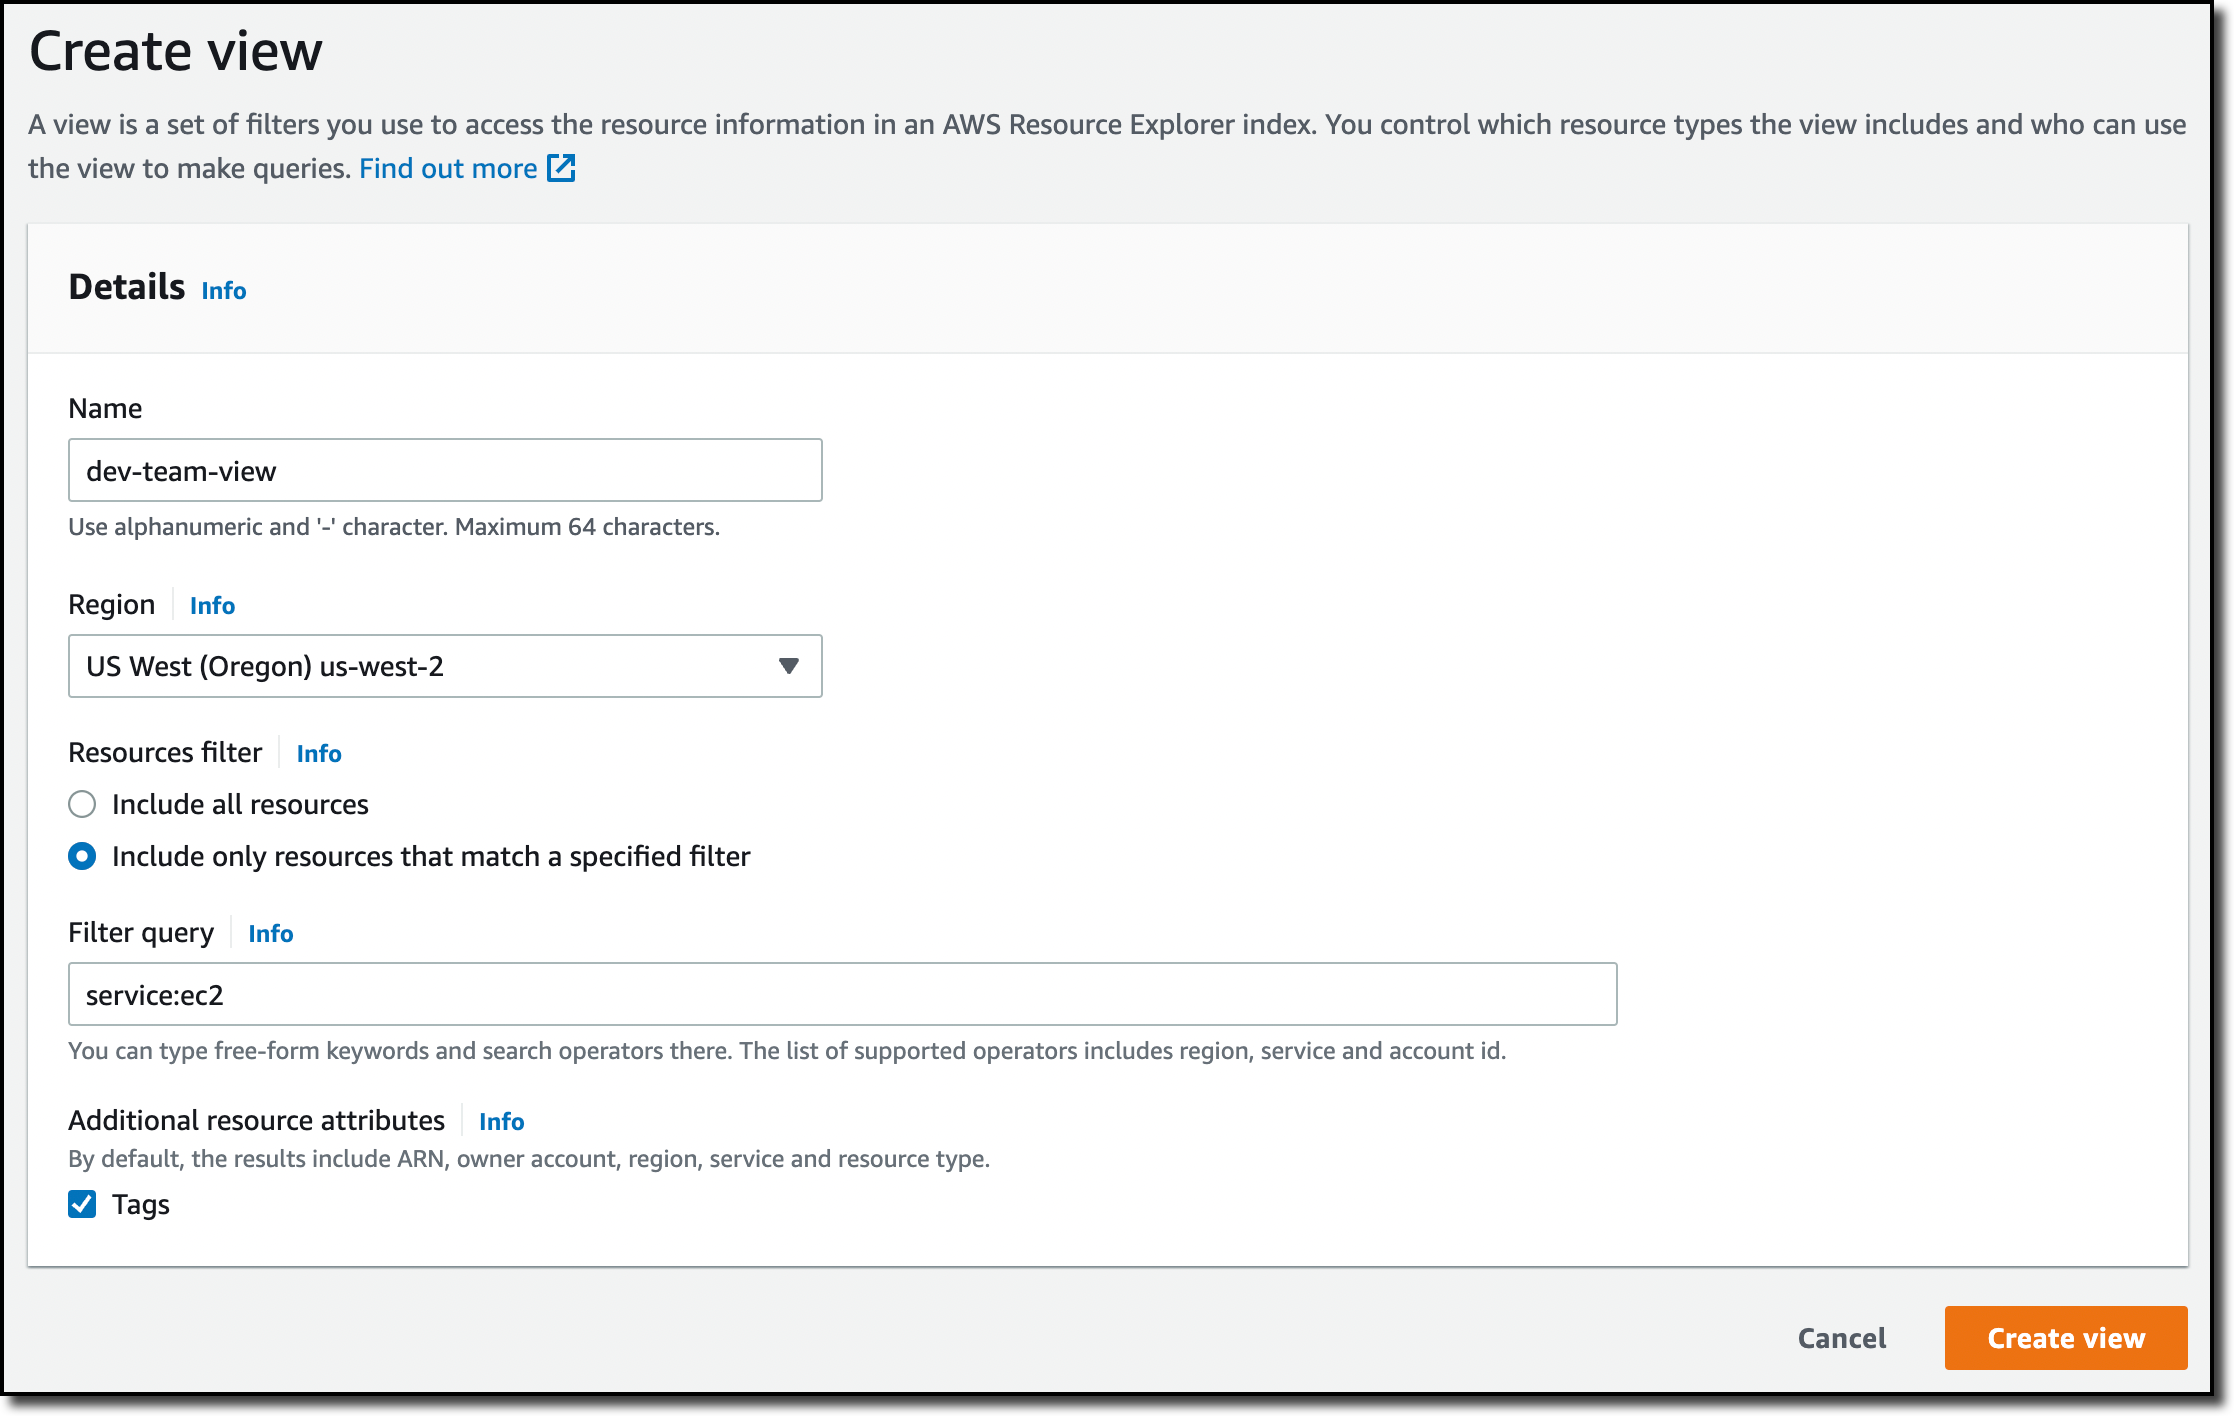Click the Name input field
This screenshot has height=1416, width=2234.
pyautogui.click(x=445, y=470)
